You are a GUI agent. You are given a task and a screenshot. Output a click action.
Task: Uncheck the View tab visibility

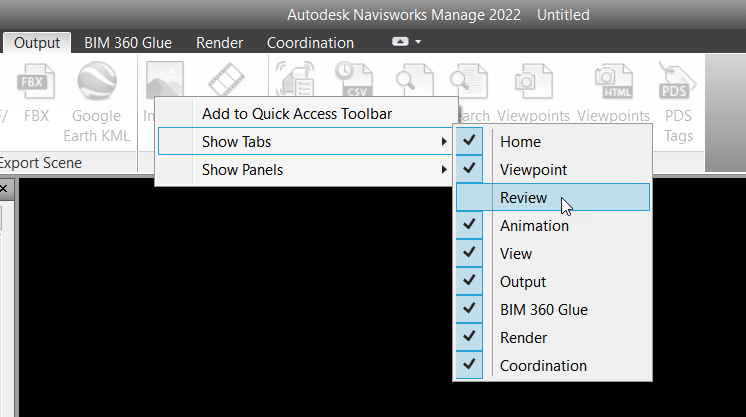click(553, 253)
